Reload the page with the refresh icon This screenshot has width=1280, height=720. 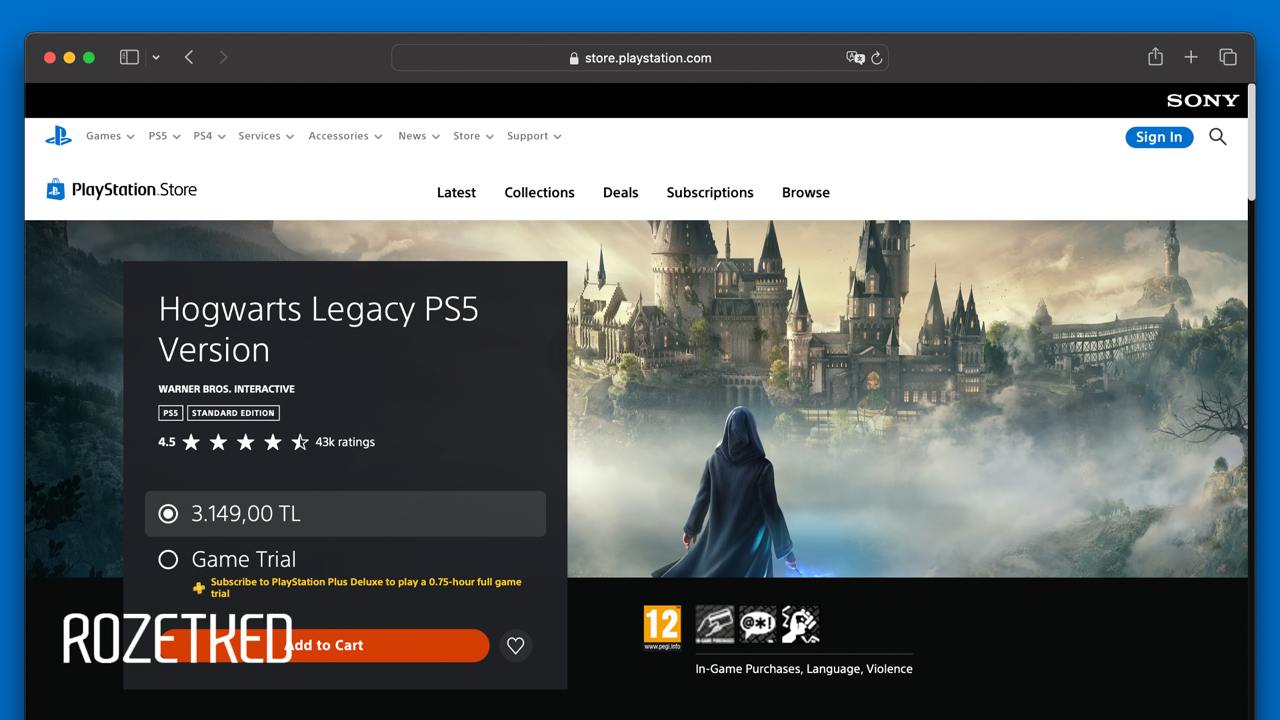point(877,58)
